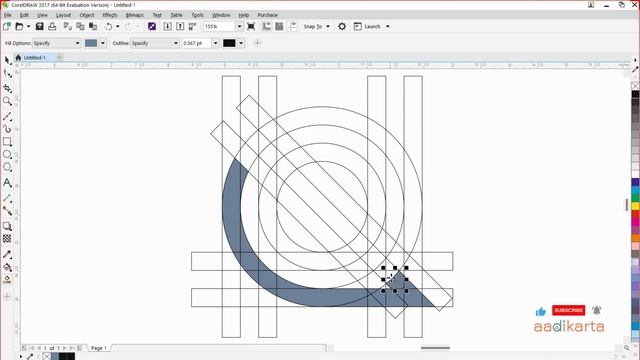The image size is (640, 360).
Task: Undo the last action
Action: (108, 27)
